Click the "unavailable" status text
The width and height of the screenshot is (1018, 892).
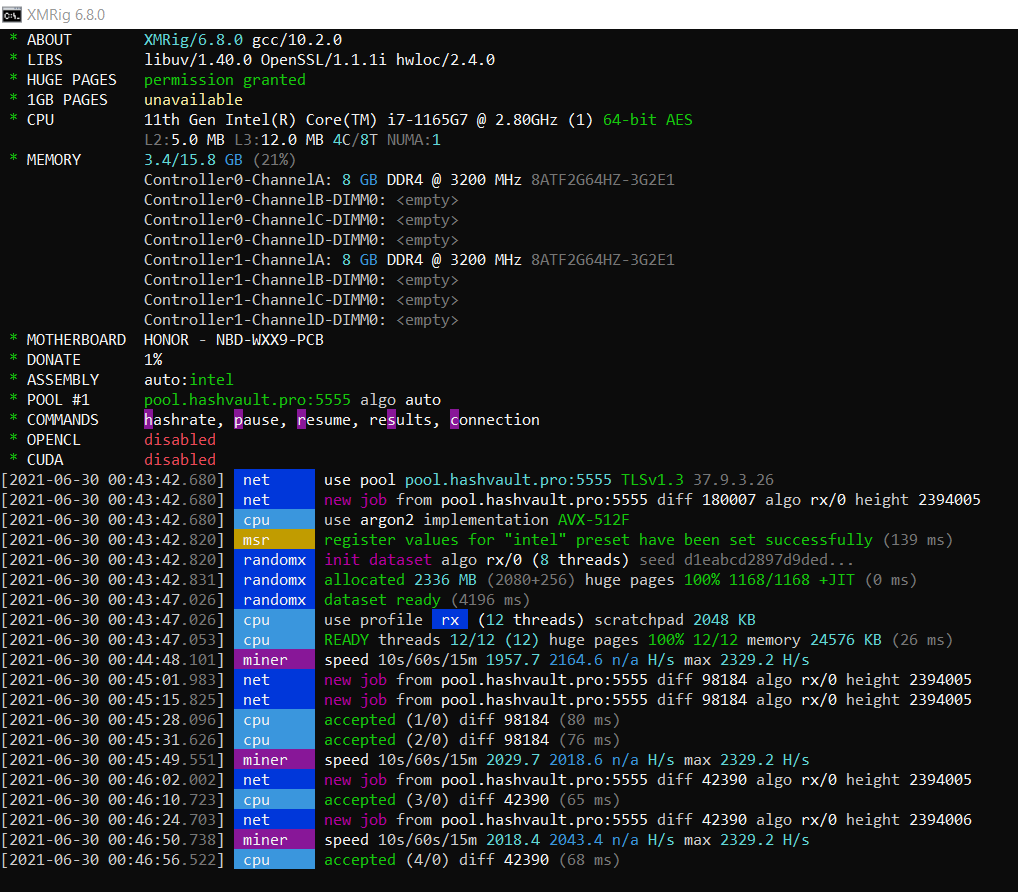click(193, 100)
